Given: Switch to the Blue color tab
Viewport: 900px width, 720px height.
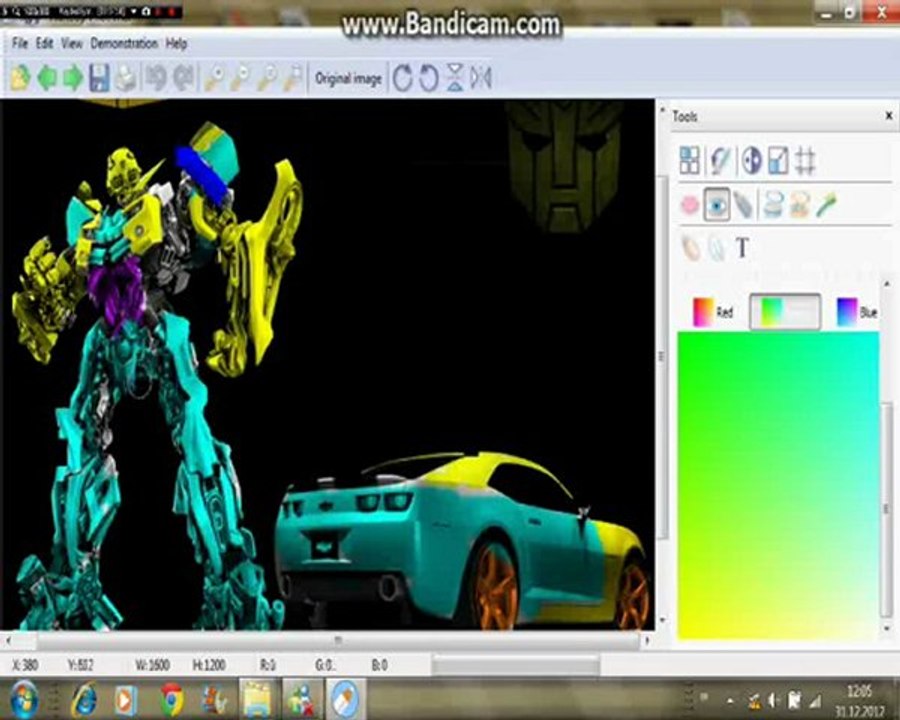Looking at the screenshot, I should pyautogui.click(x=856, y=312).
